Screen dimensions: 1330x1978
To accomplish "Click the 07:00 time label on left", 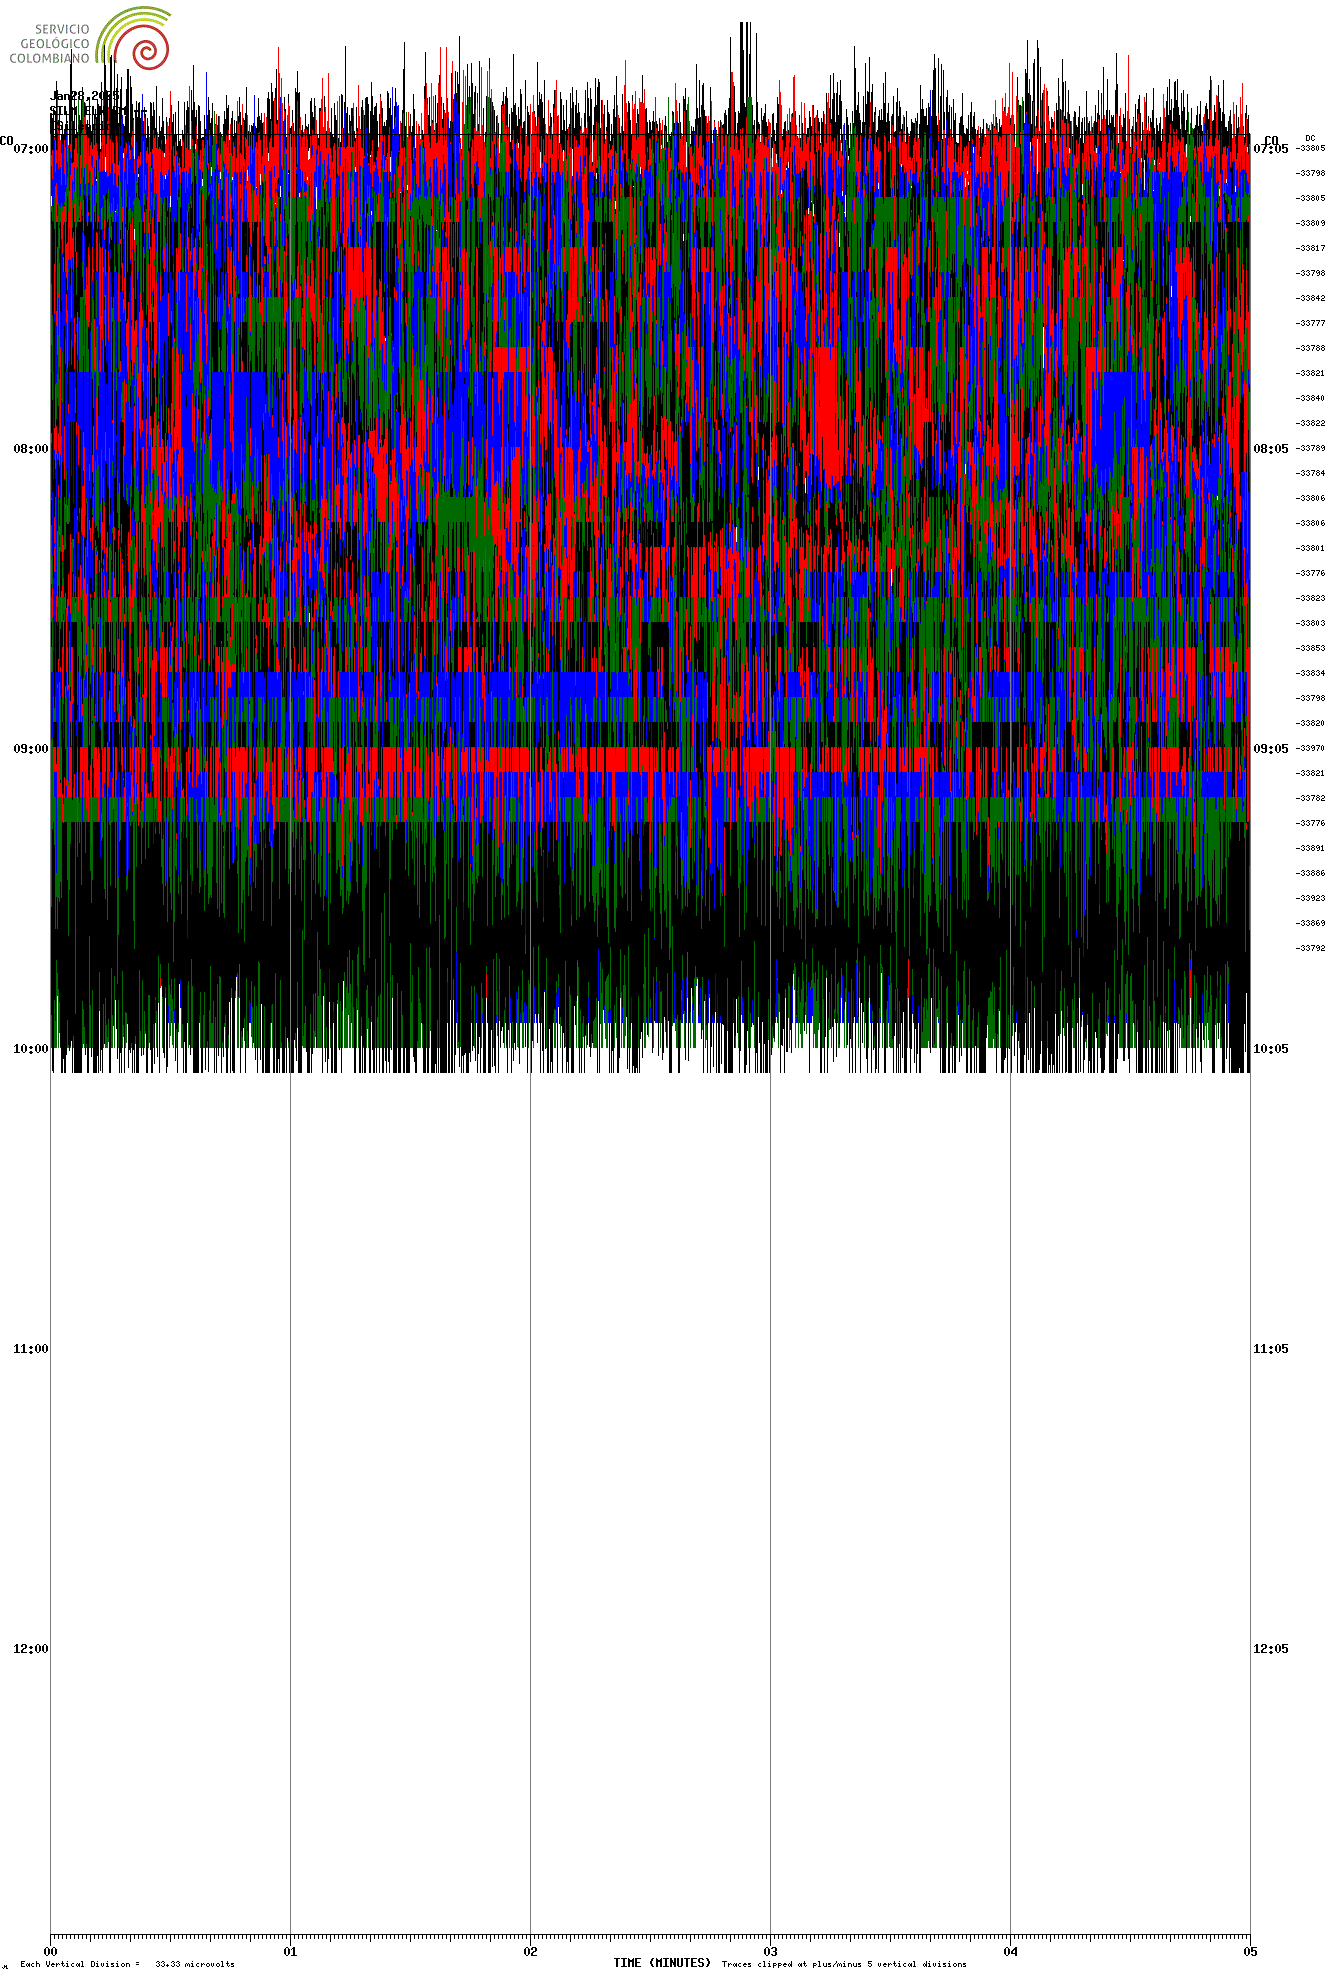I will (x=30, y=149).
